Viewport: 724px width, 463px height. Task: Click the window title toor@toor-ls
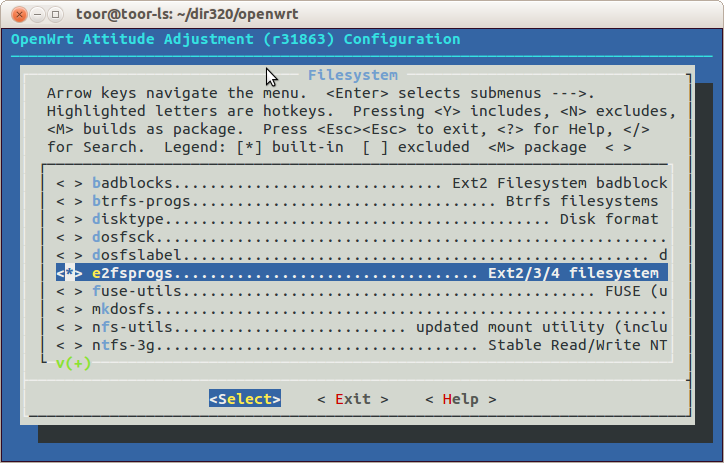click(187, 14)
